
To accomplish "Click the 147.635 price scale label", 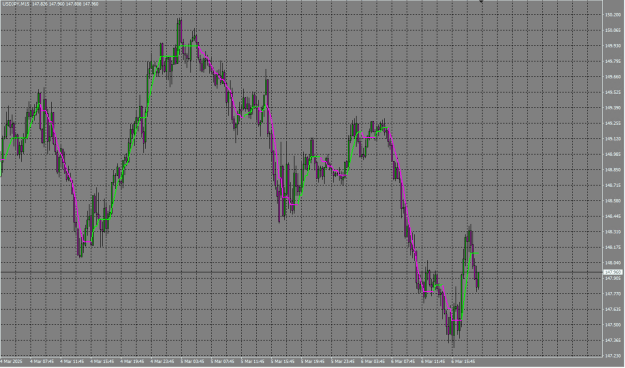I will (613, 309).
